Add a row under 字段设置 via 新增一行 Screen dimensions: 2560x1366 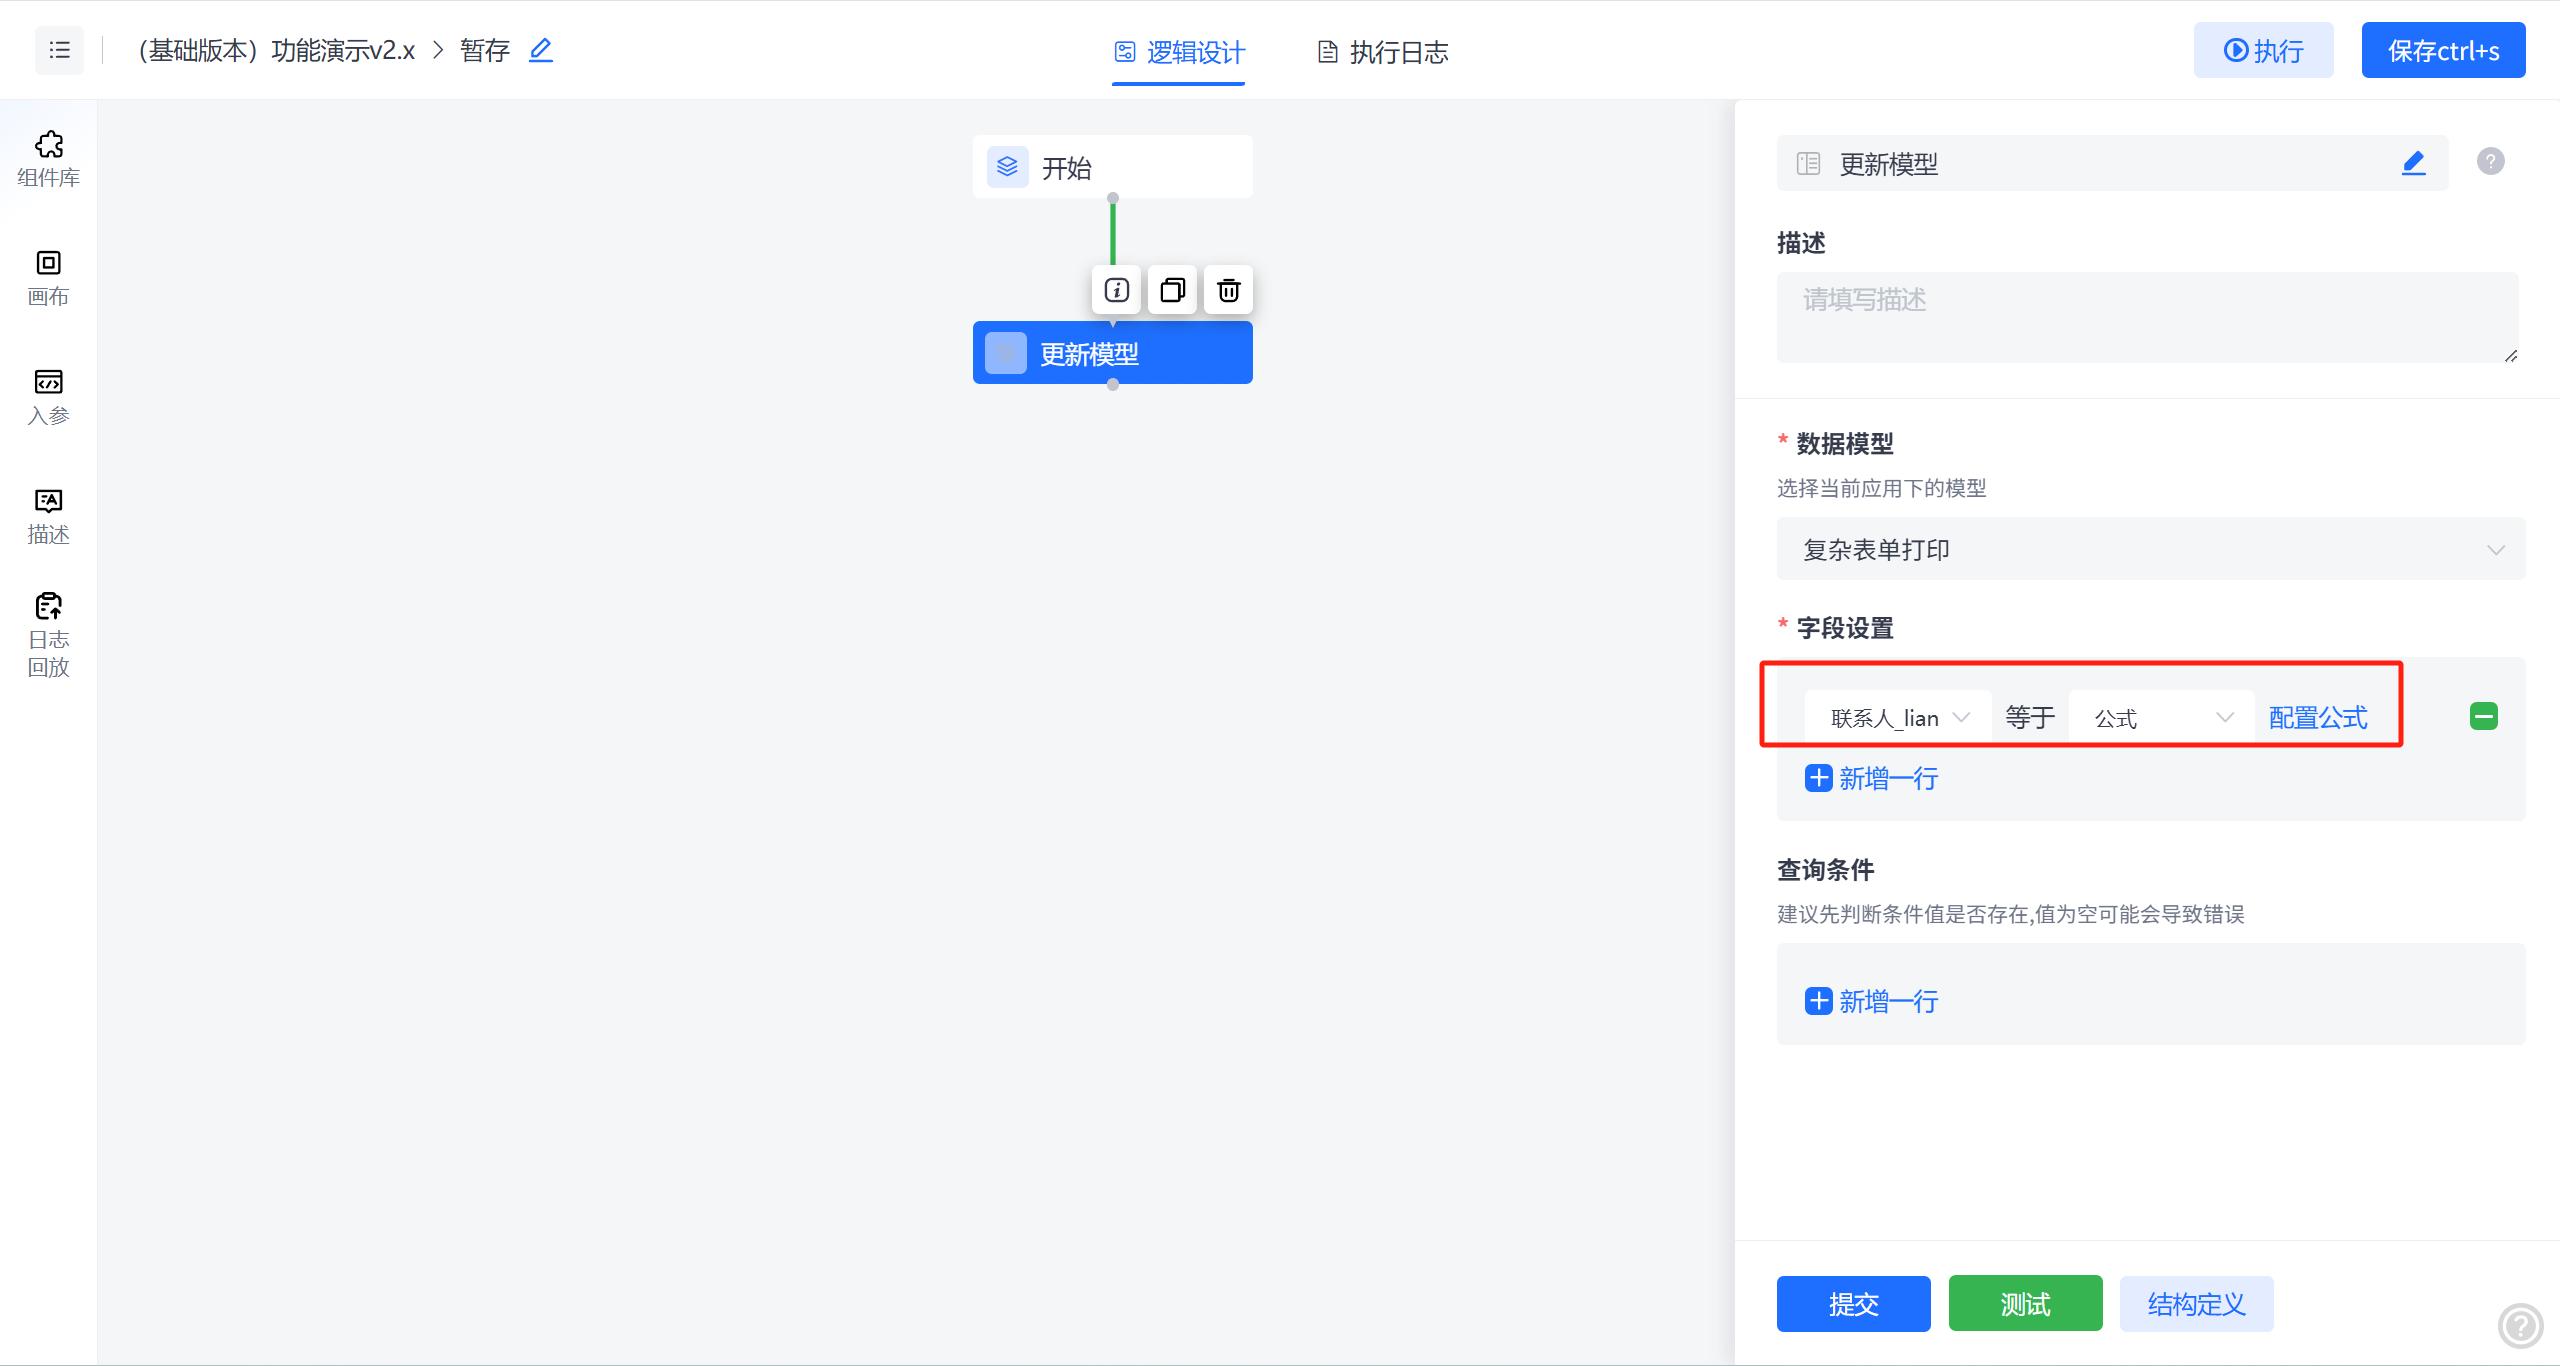[x=1870, y=778]
